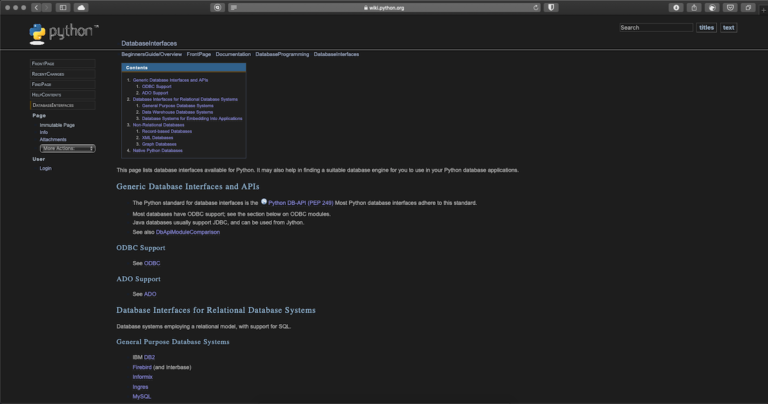Jump to Native Python Databases in Contents

(x=157, y=150)
